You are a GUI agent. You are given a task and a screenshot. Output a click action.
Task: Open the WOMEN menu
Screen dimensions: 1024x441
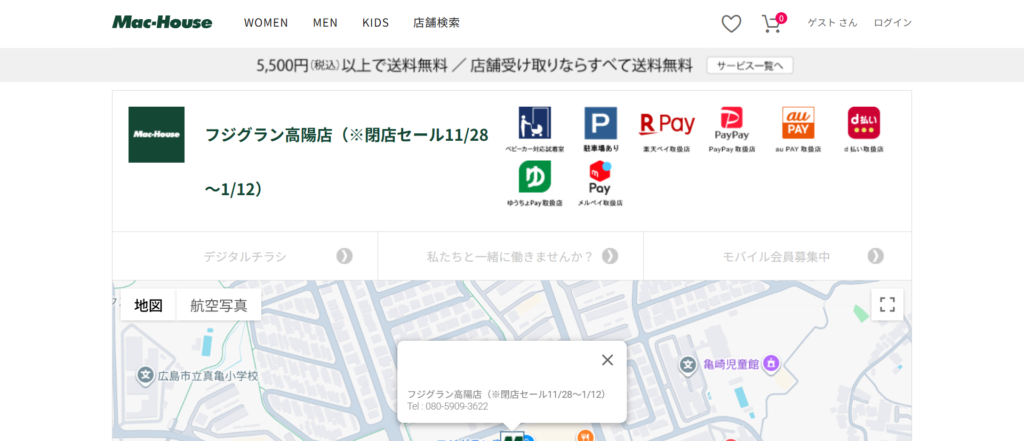coord(266,23)
